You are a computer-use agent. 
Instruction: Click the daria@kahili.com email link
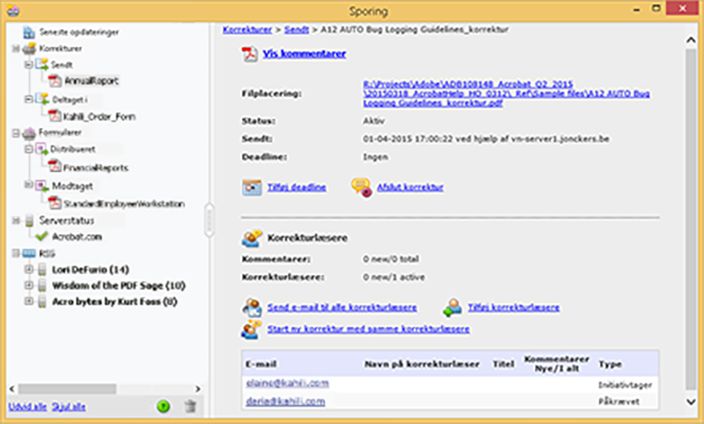point(286,402)
